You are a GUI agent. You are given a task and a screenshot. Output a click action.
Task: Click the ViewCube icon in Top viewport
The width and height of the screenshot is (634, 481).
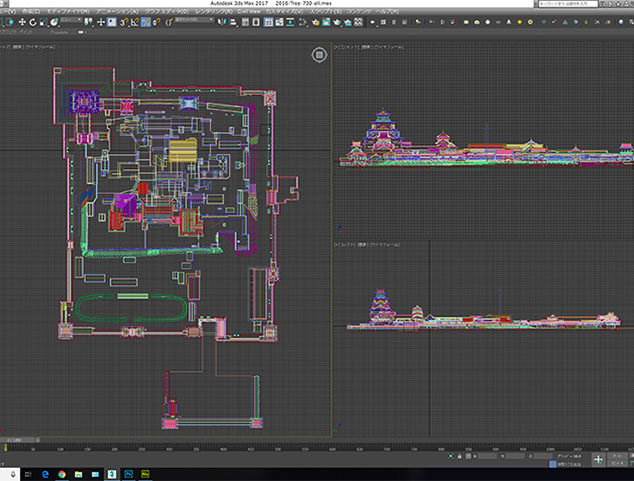tap(318, 55)
